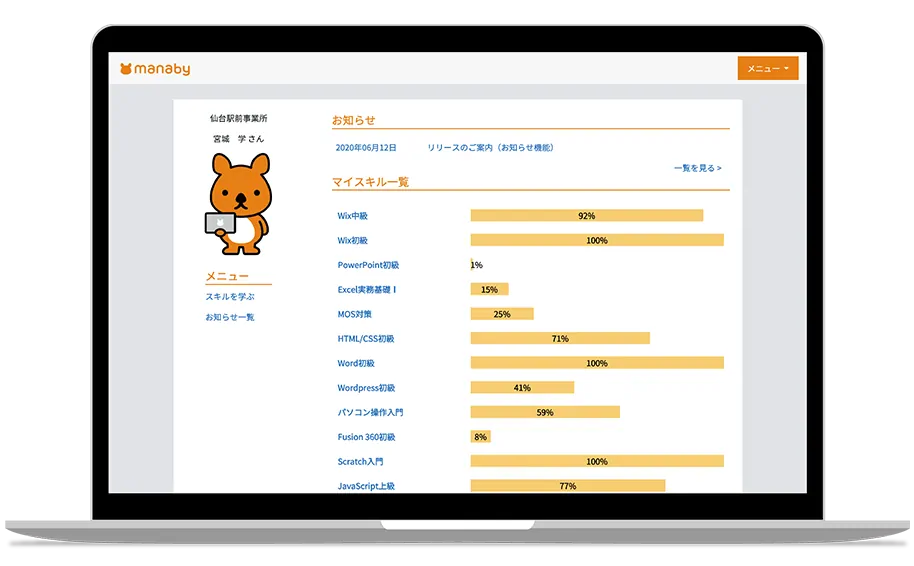The image size is (914, 566).
Task: Click the manaby logo in header
Action: tap(155, 69)
